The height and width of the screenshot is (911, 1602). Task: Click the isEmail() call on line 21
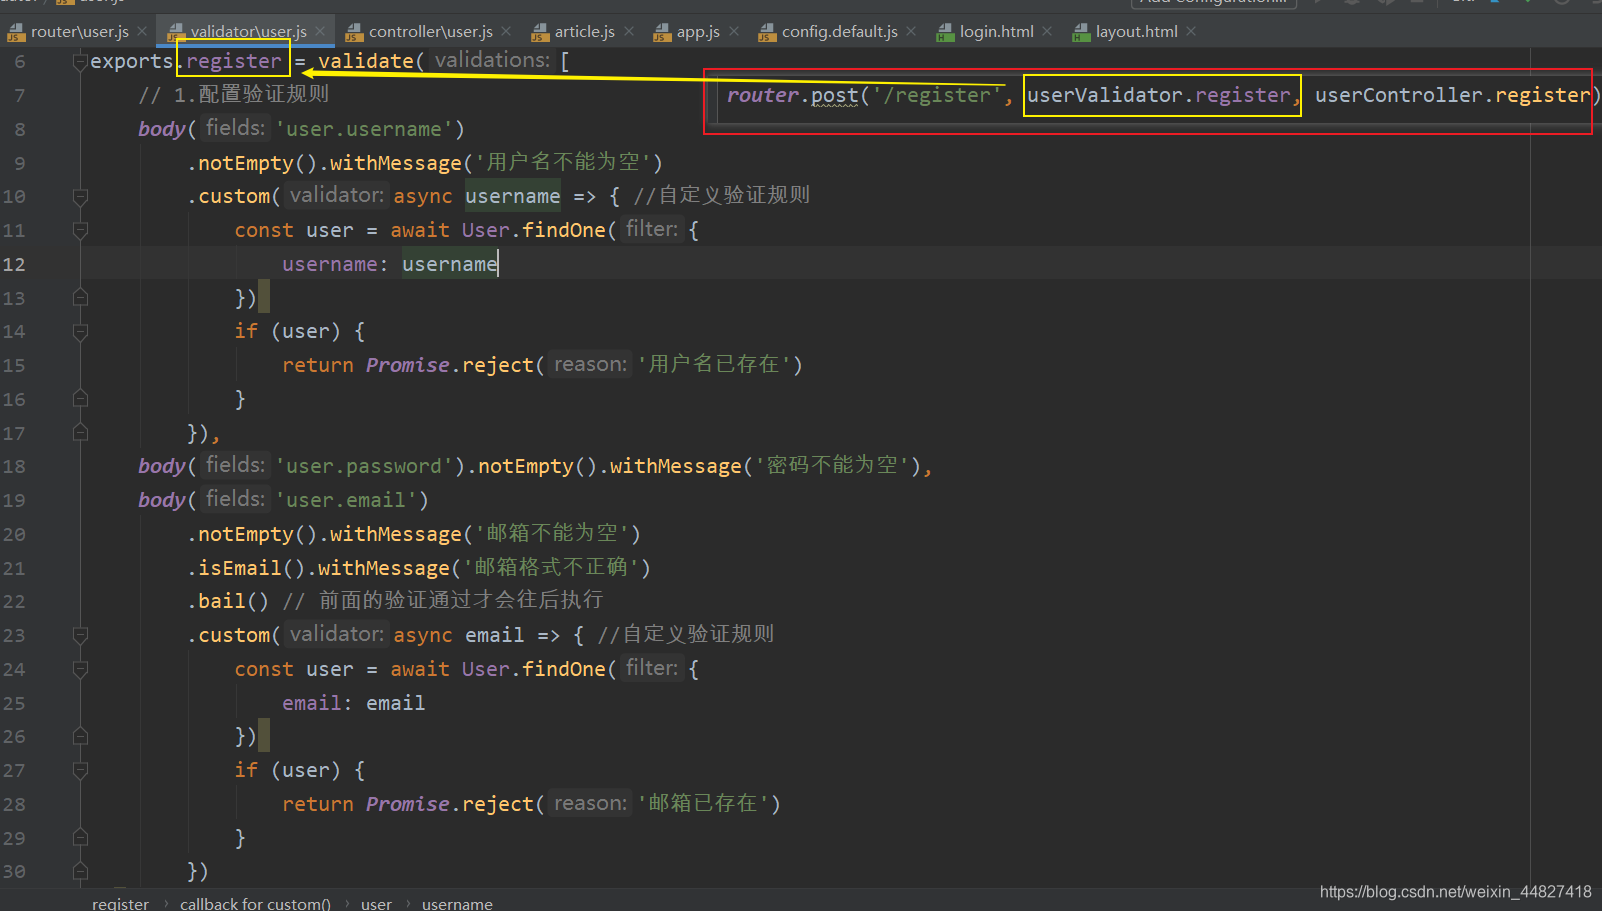[x=246, y=568]
